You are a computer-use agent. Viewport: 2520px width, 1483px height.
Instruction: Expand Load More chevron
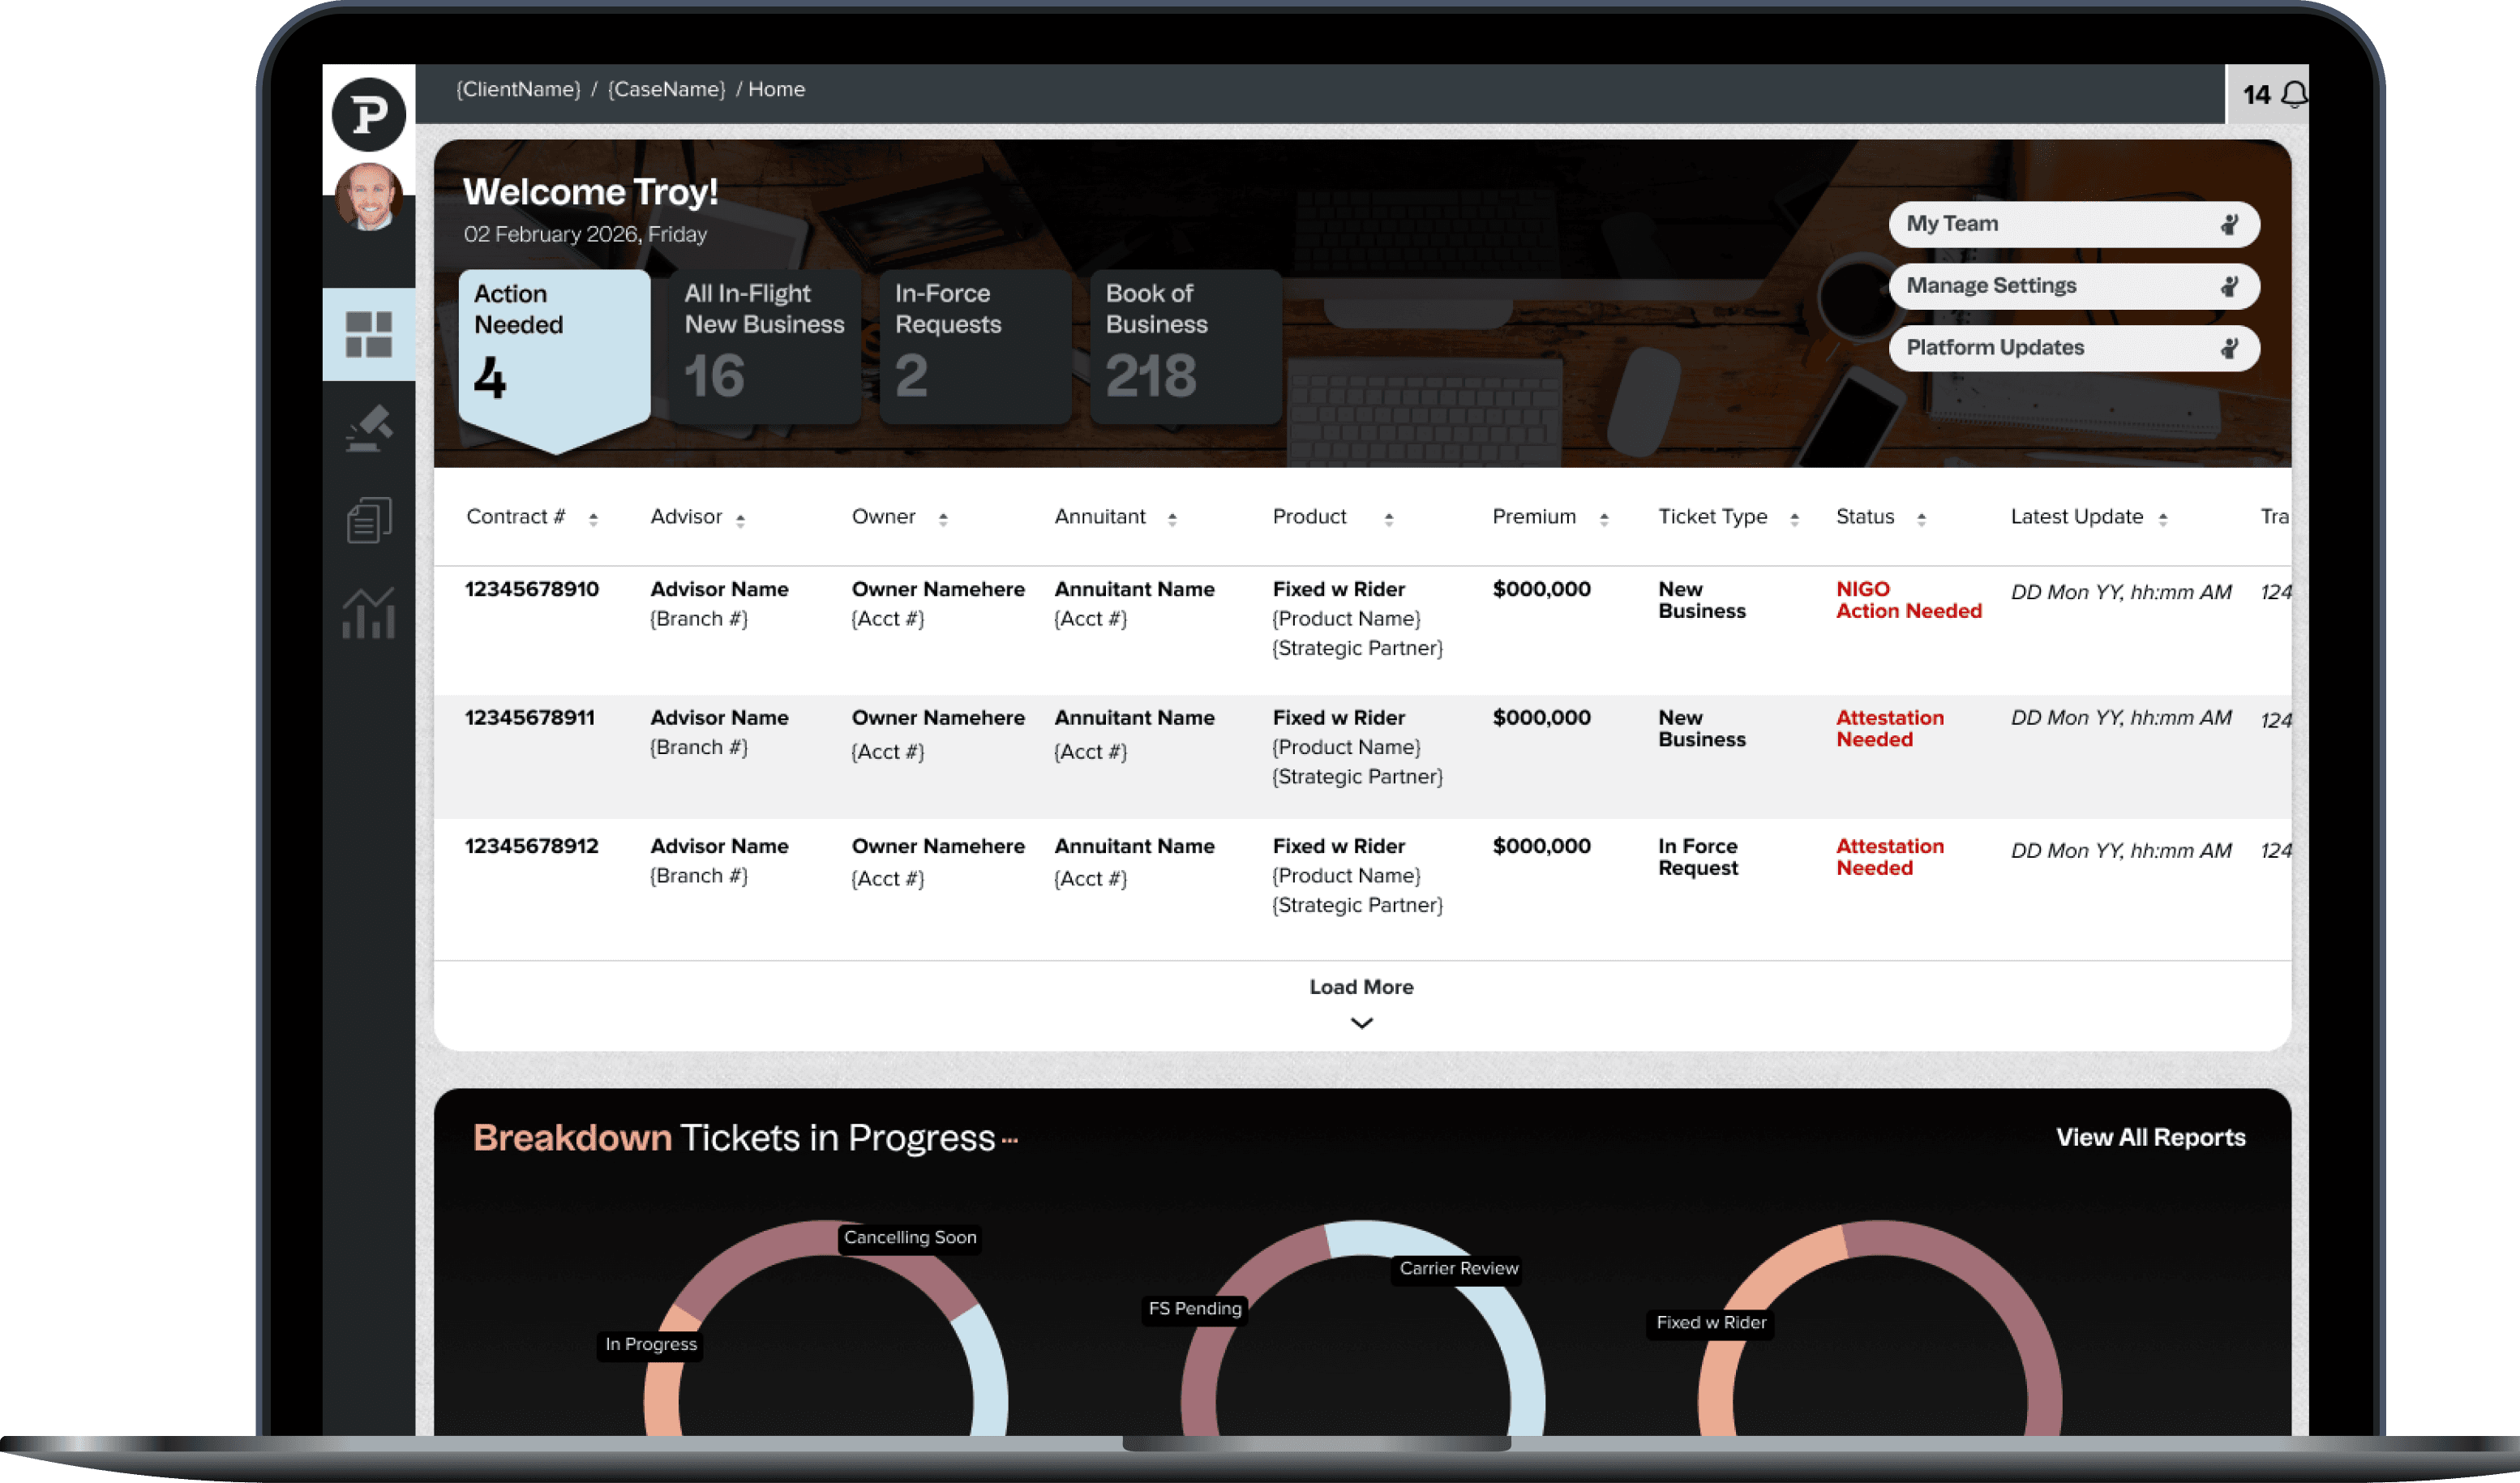(x=1361, y=1023)
